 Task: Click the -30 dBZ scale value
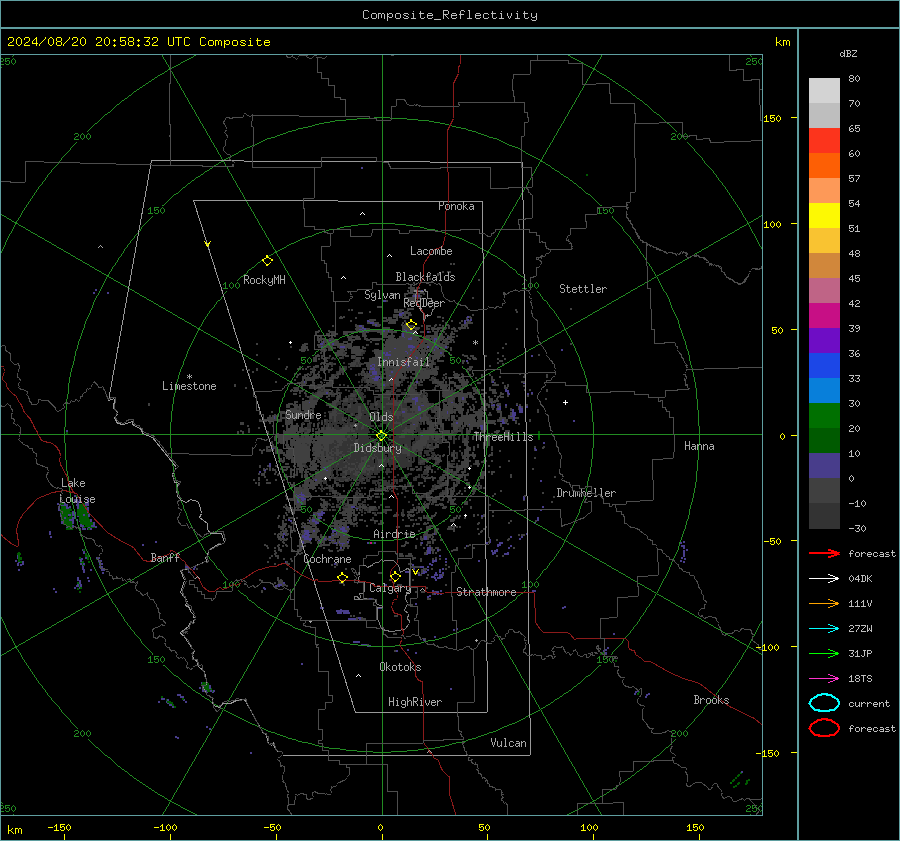(x=857, y=528)
